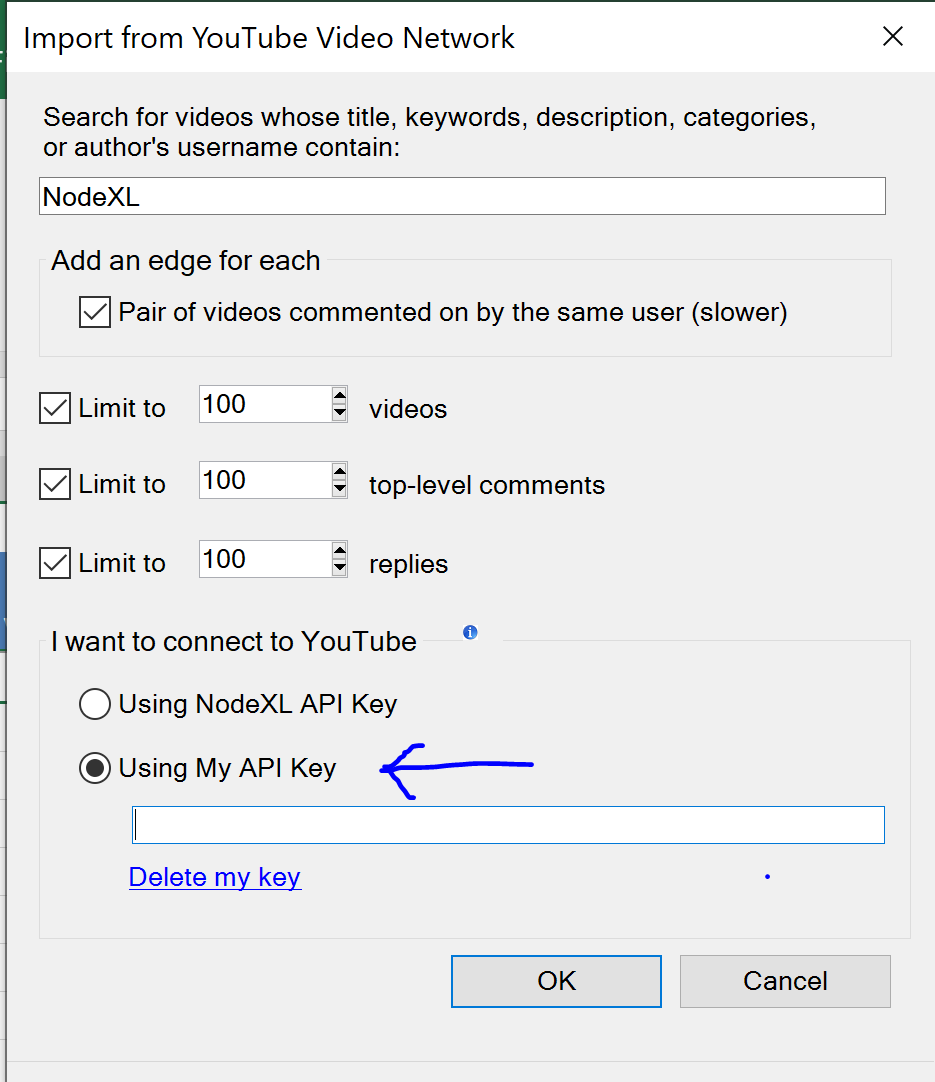Close the Import from YouTube dialog
This screenshot has width=935, height=1082.
[892, 38]
